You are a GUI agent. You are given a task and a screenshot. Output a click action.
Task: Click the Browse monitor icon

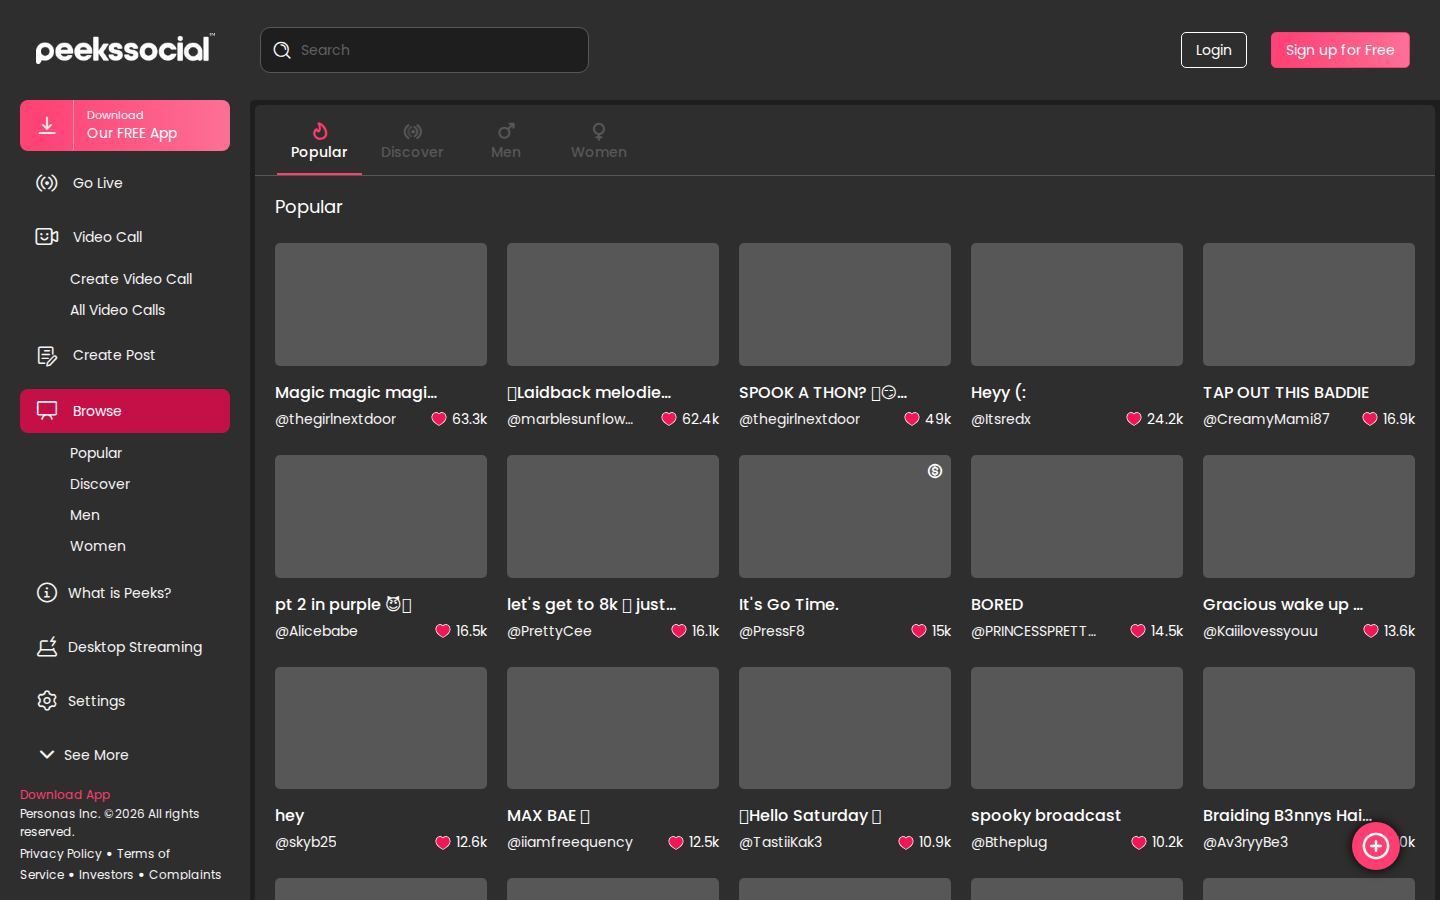(x=47, y=411)
